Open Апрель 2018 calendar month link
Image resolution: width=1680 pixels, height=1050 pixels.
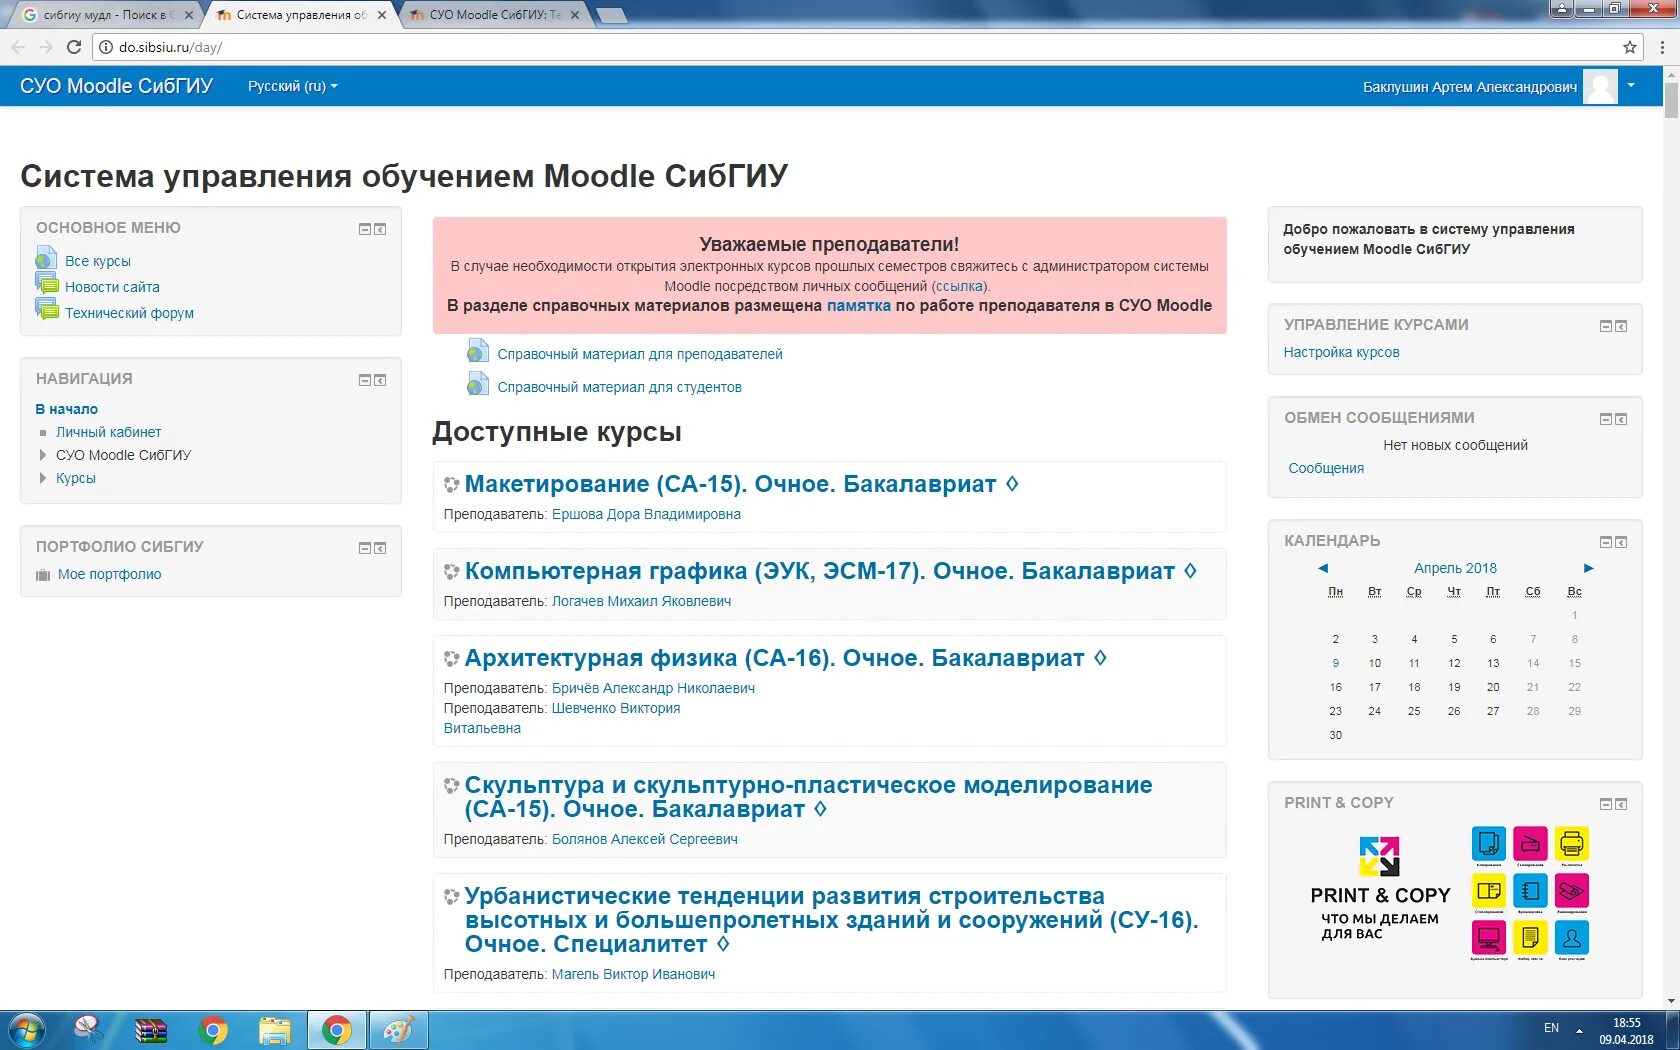[1455, 568]
